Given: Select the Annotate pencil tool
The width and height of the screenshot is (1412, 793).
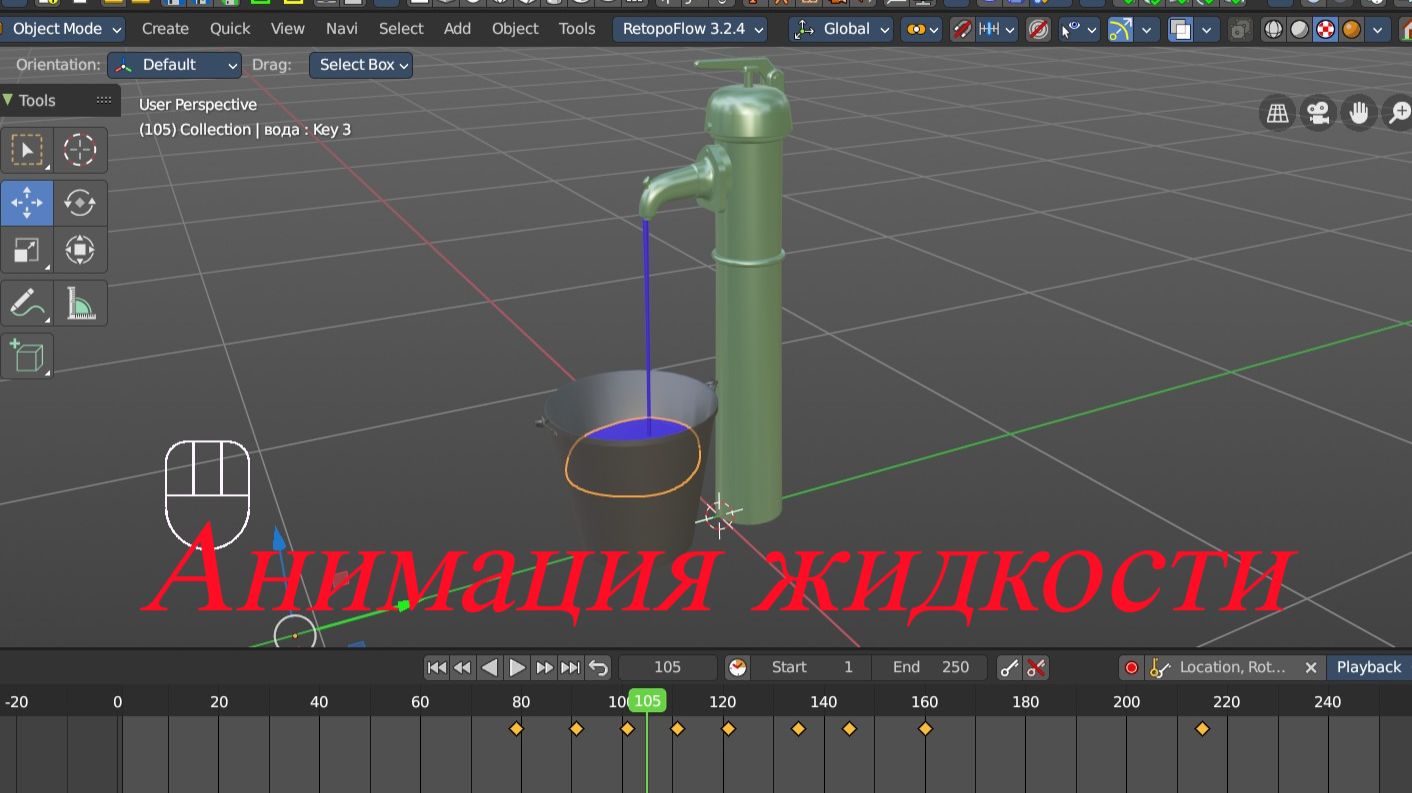Looking at the screenshot, I should (x=27, y=303).
